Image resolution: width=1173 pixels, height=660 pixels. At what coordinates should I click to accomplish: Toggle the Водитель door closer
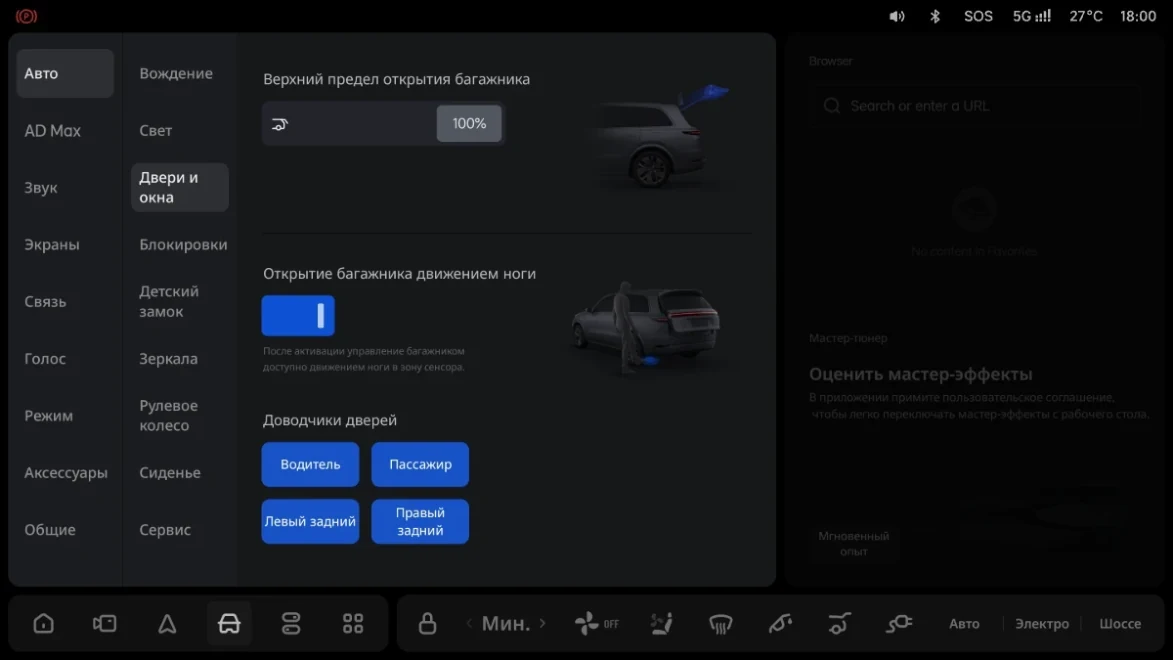(310, 465)
